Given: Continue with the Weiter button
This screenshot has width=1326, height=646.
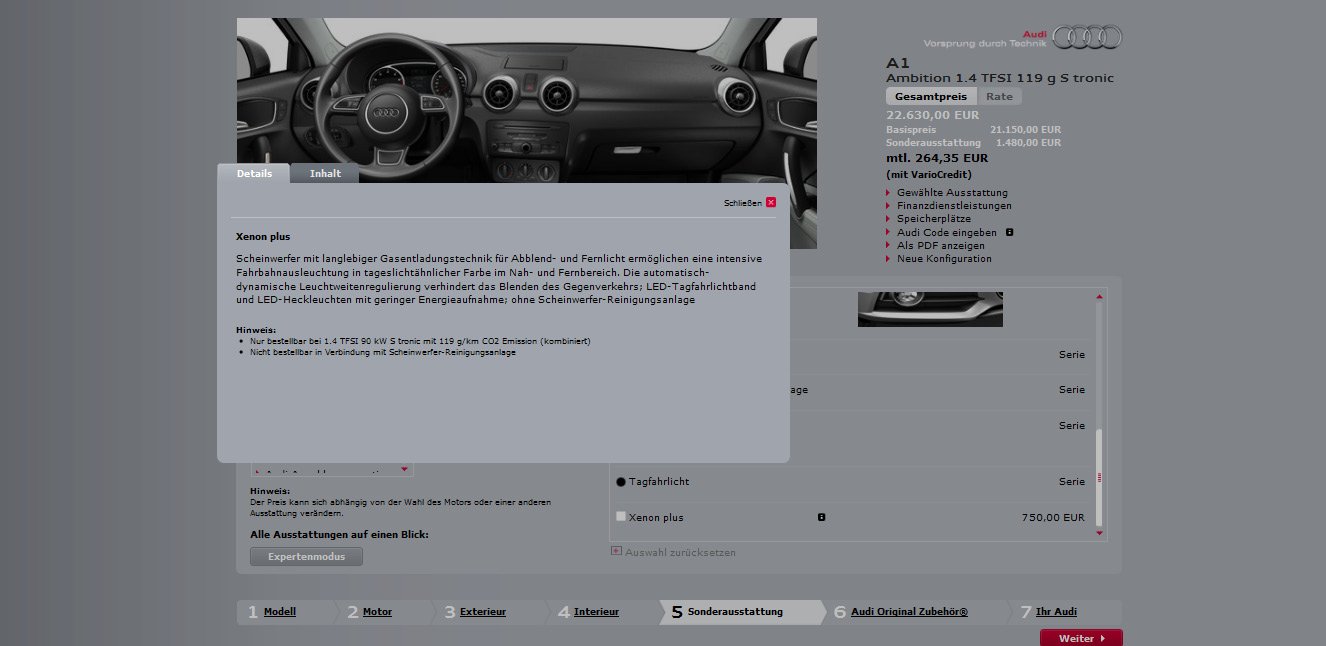Looking at the screenshot, I should click(x=1081, y=638).
